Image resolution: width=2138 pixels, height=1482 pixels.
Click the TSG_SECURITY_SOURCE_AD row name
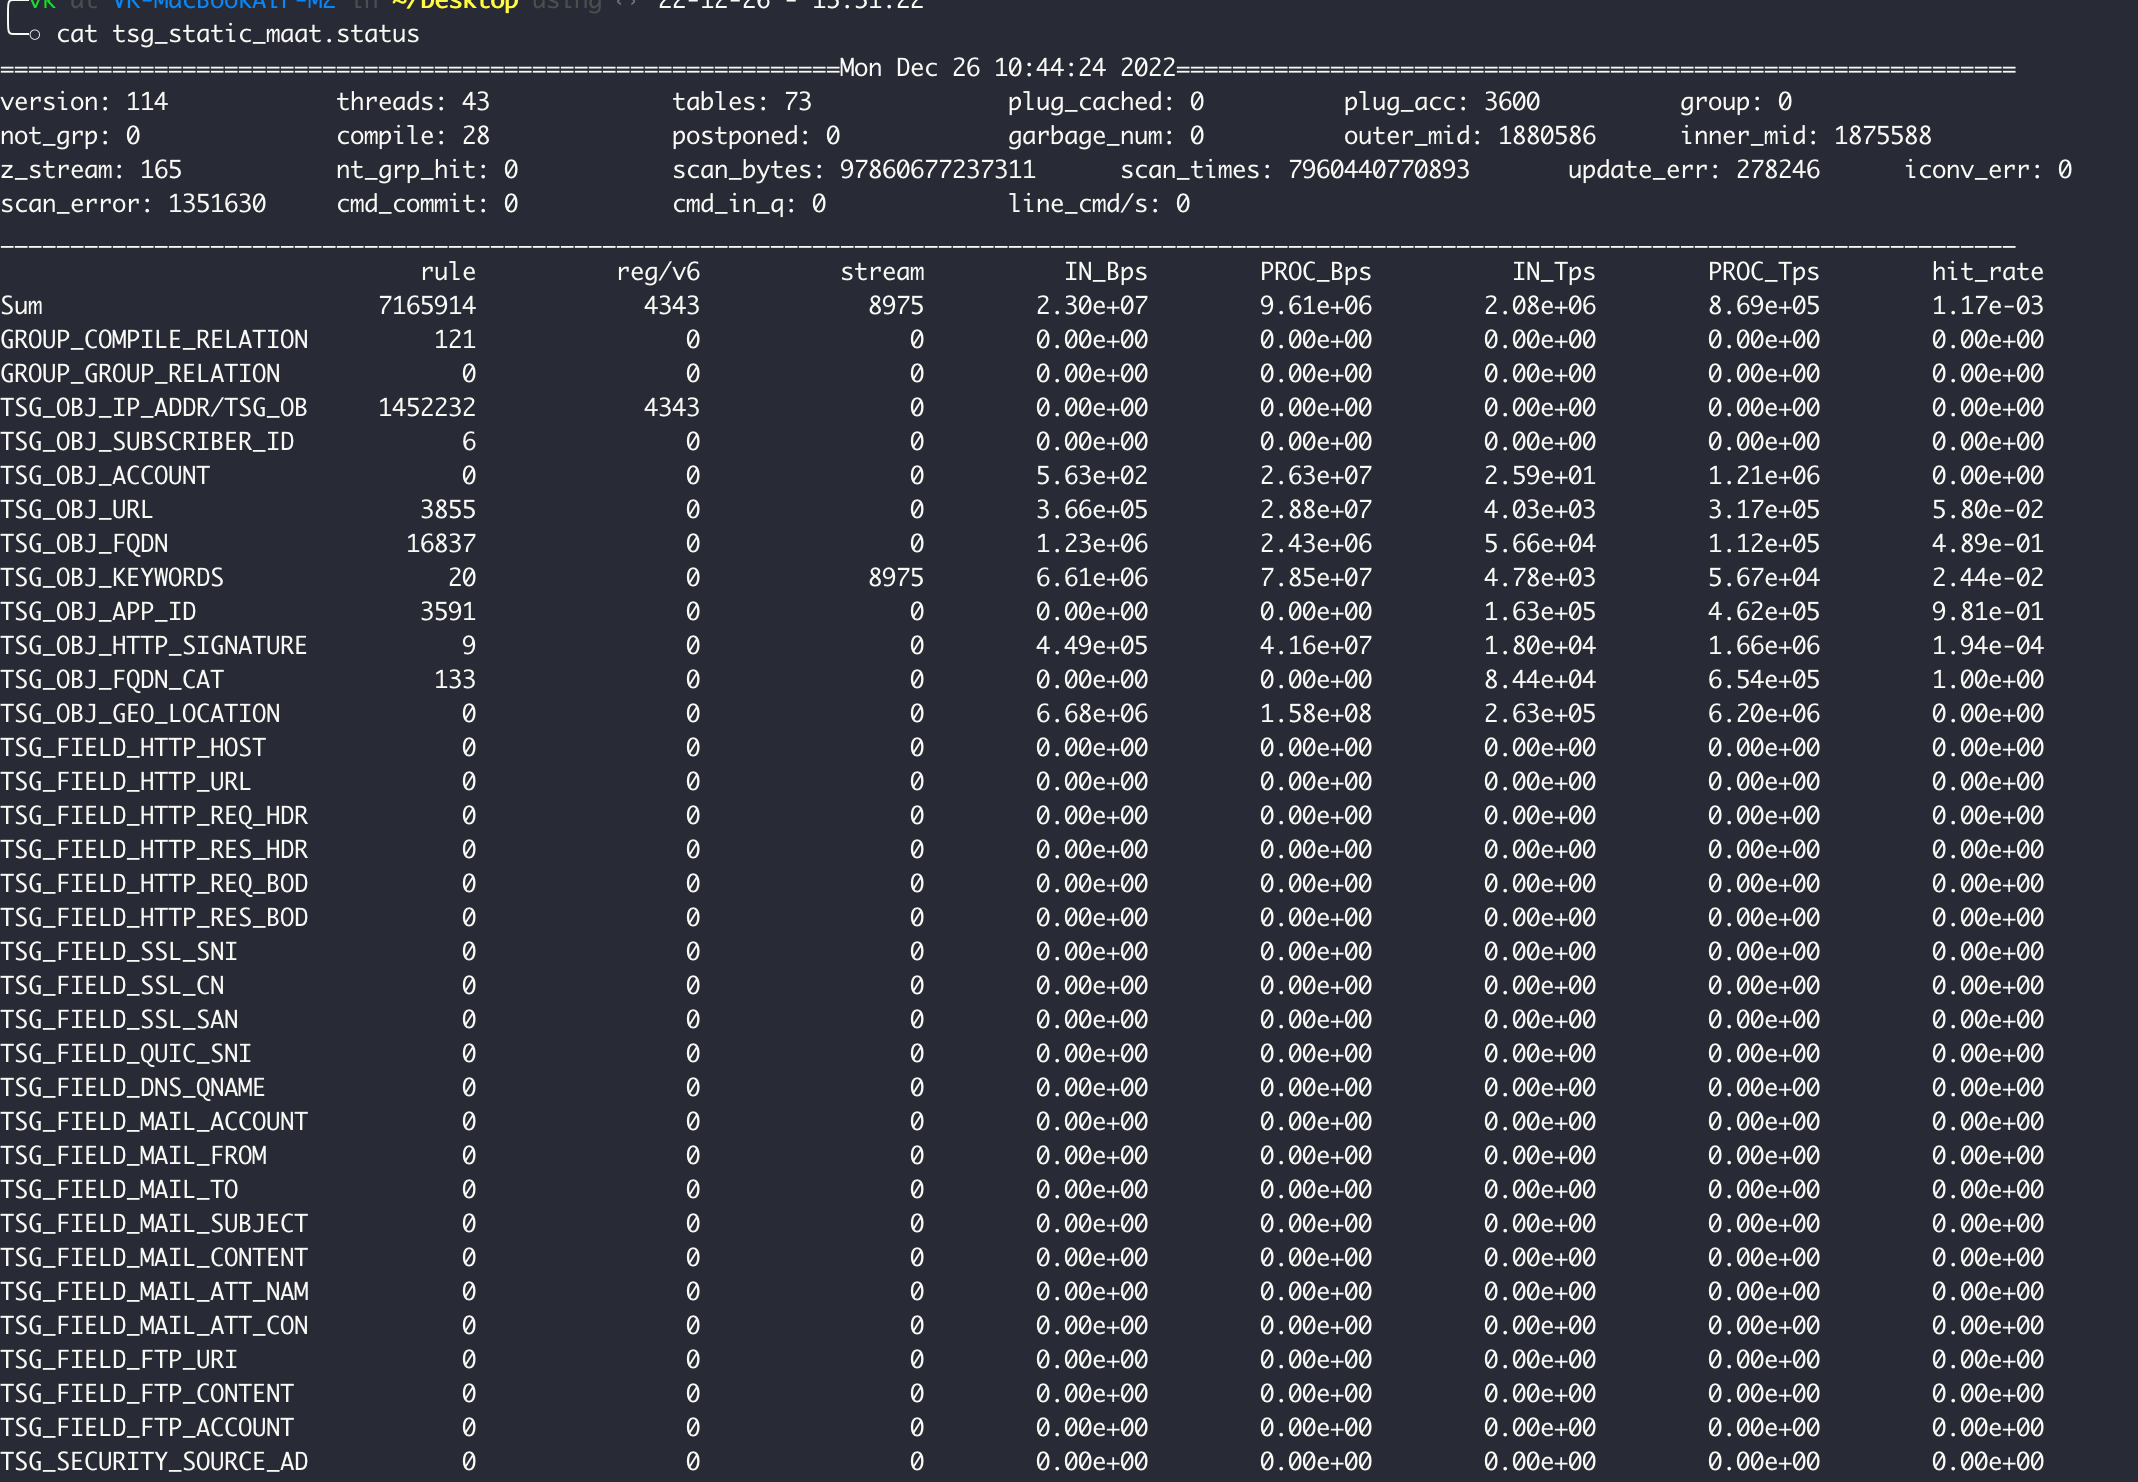pyautogui.click(x=154, y=1462)
